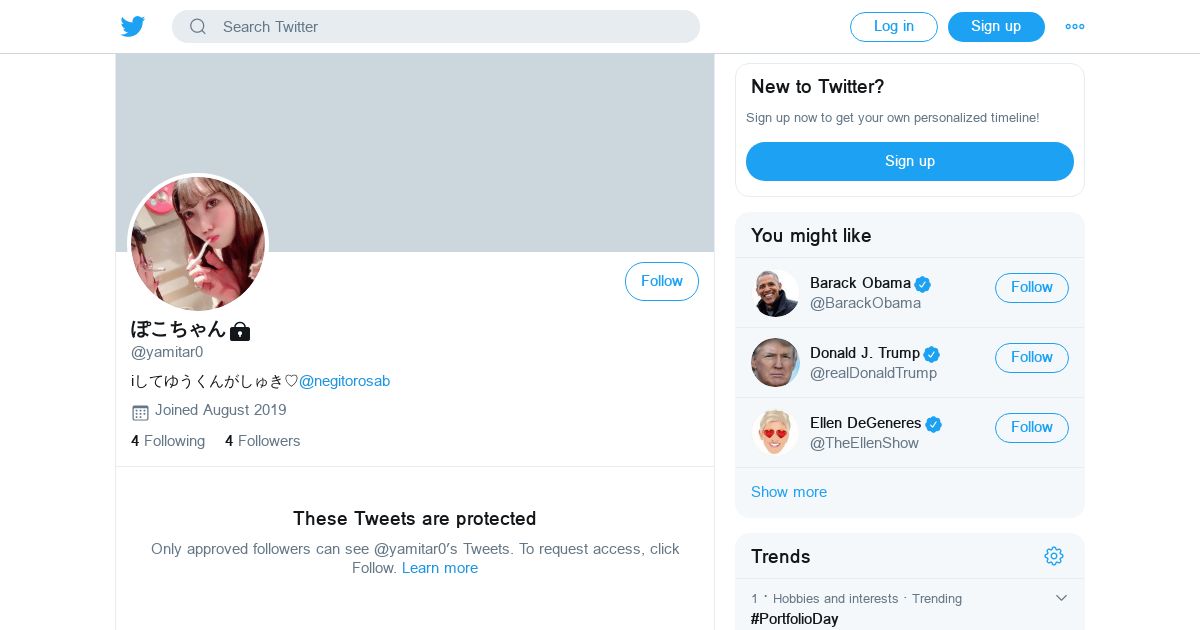The width and height of the screenshot is (1200, 630).
Task: Click Ellen DeGeneres's avatar
Action: (x=775, y=433)
